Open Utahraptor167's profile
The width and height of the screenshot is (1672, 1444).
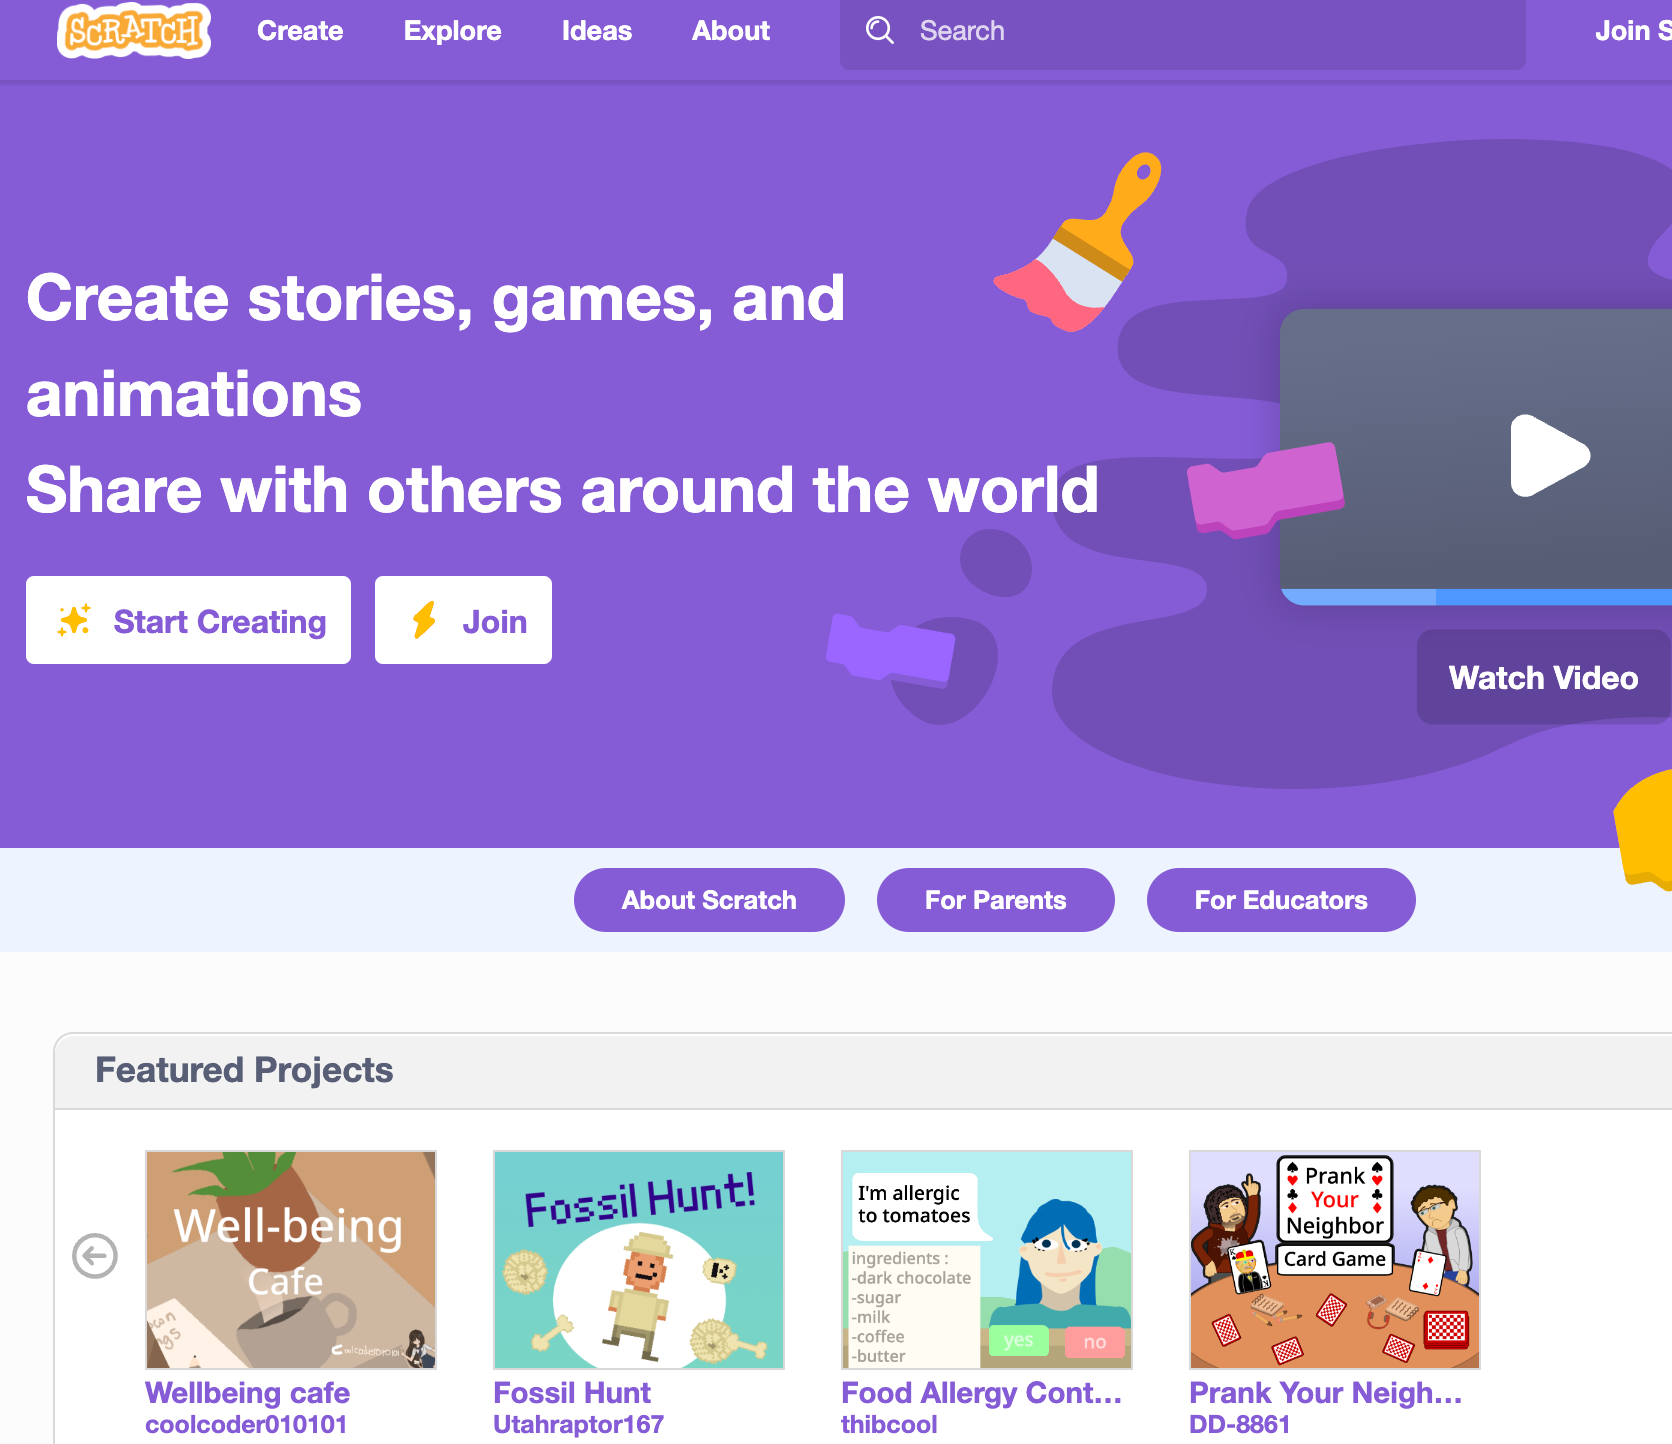578,1424
